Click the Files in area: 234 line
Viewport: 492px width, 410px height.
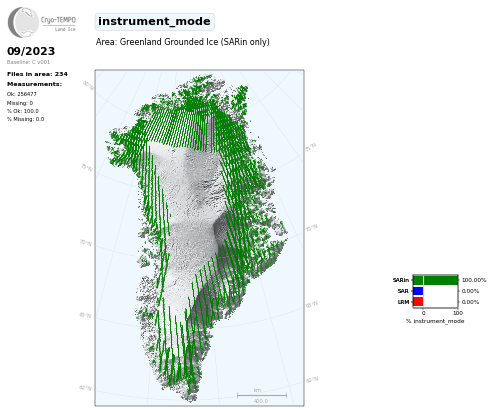click(x=37, y=74)
